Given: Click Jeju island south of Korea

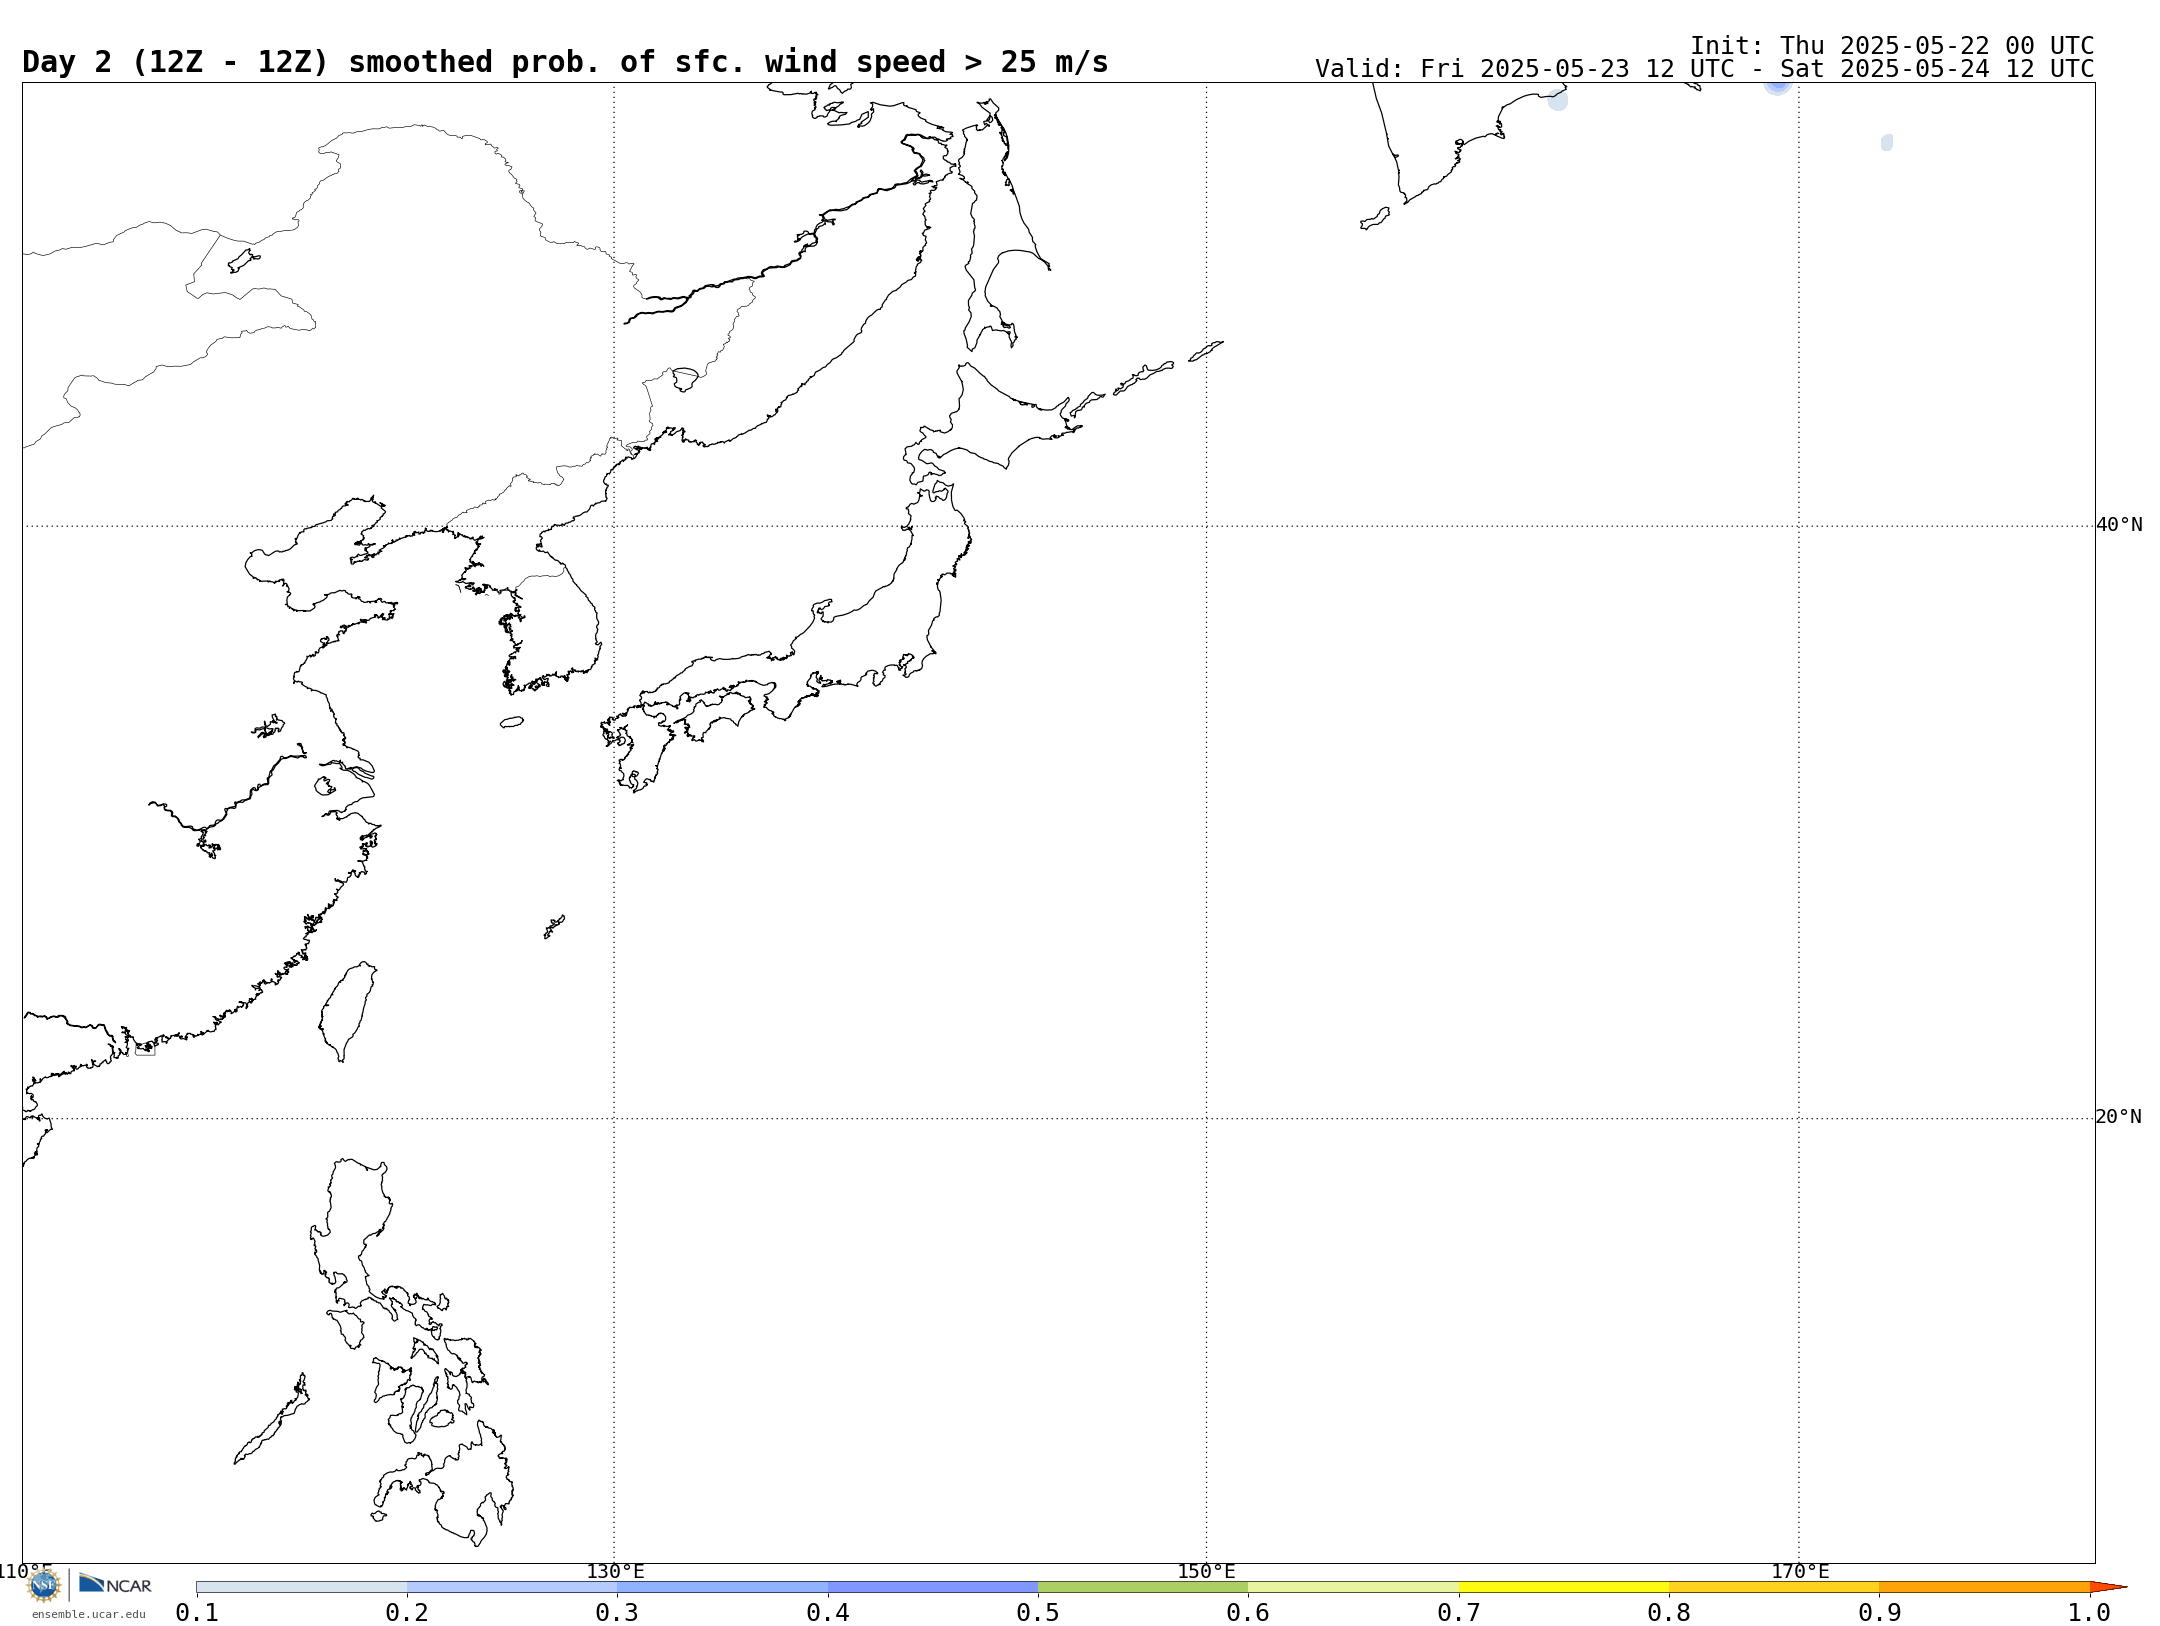Looking at the screenshot, I should pyautogui.click(x=512, y=722).
